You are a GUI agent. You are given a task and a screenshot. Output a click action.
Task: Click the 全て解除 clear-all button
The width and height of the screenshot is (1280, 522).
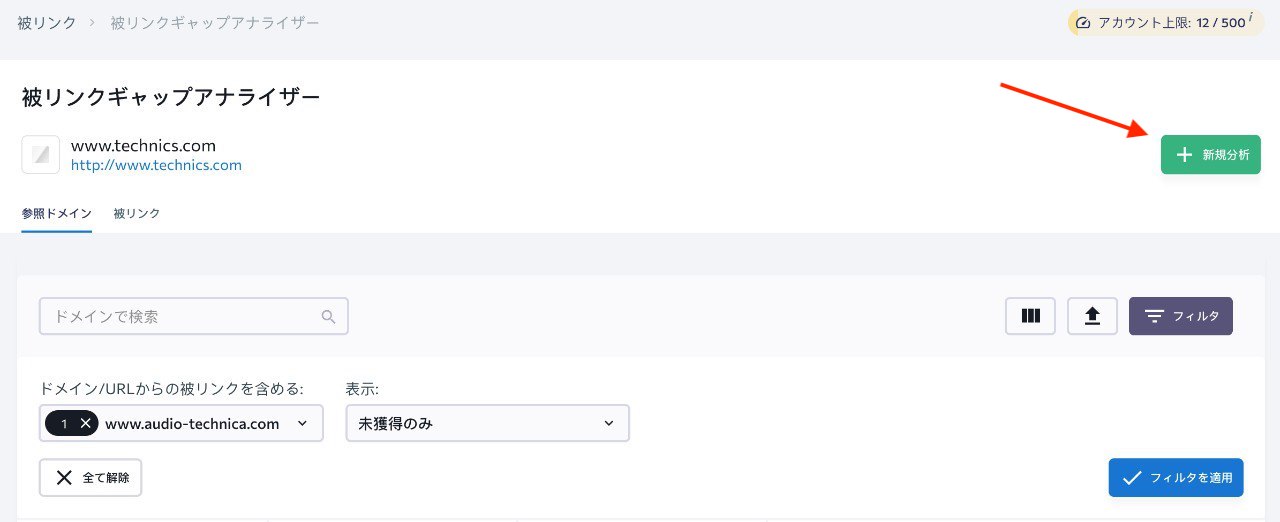(90, 478)
